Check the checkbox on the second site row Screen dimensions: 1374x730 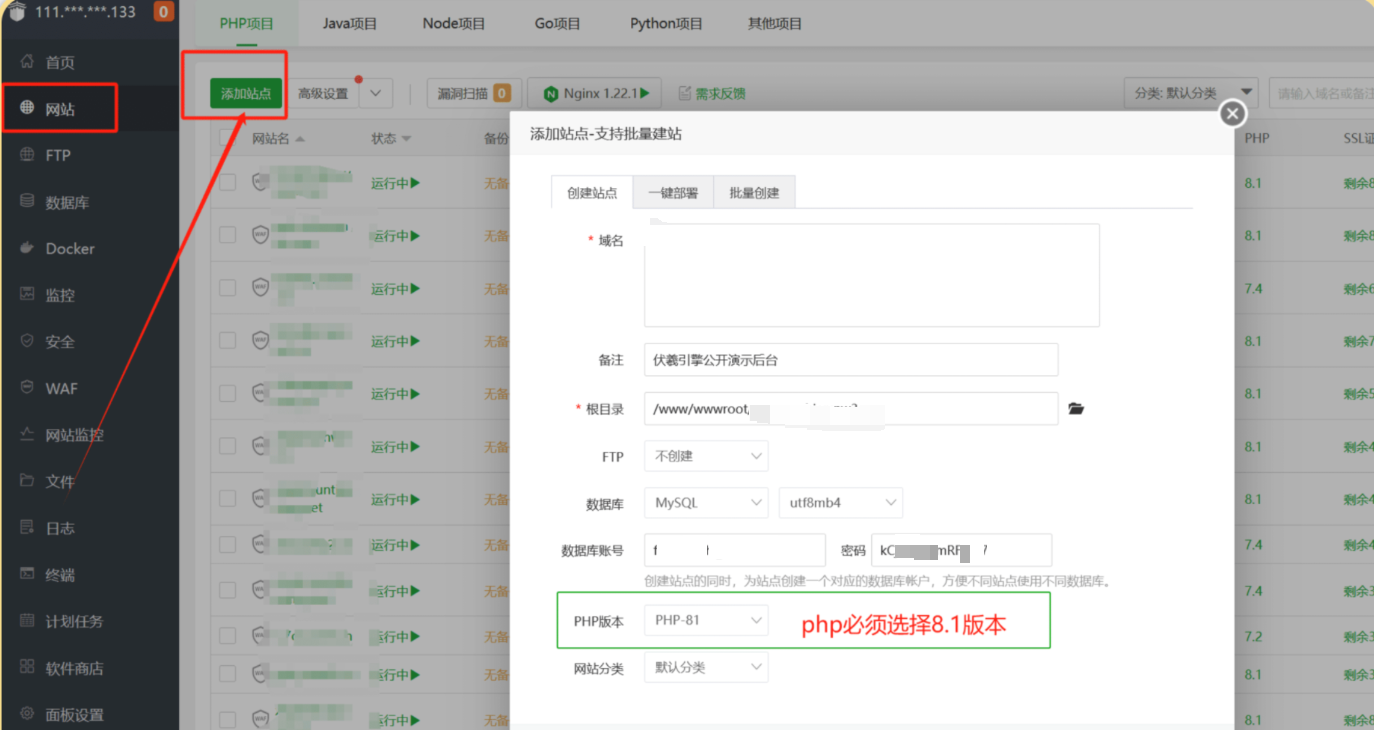pyautogui.click(x=226, y=235)
